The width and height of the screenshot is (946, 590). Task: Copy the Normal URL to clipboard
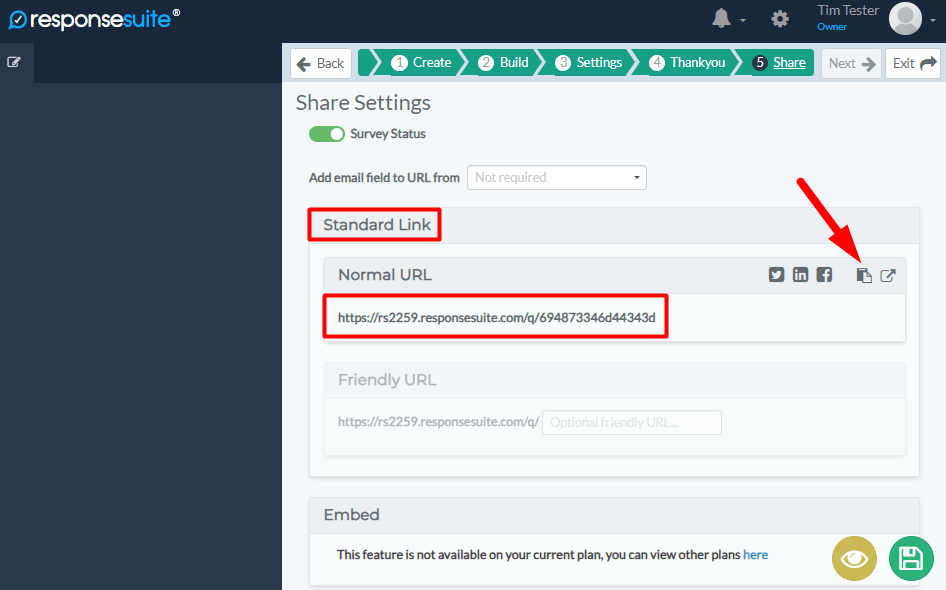[x=864, y=276]
